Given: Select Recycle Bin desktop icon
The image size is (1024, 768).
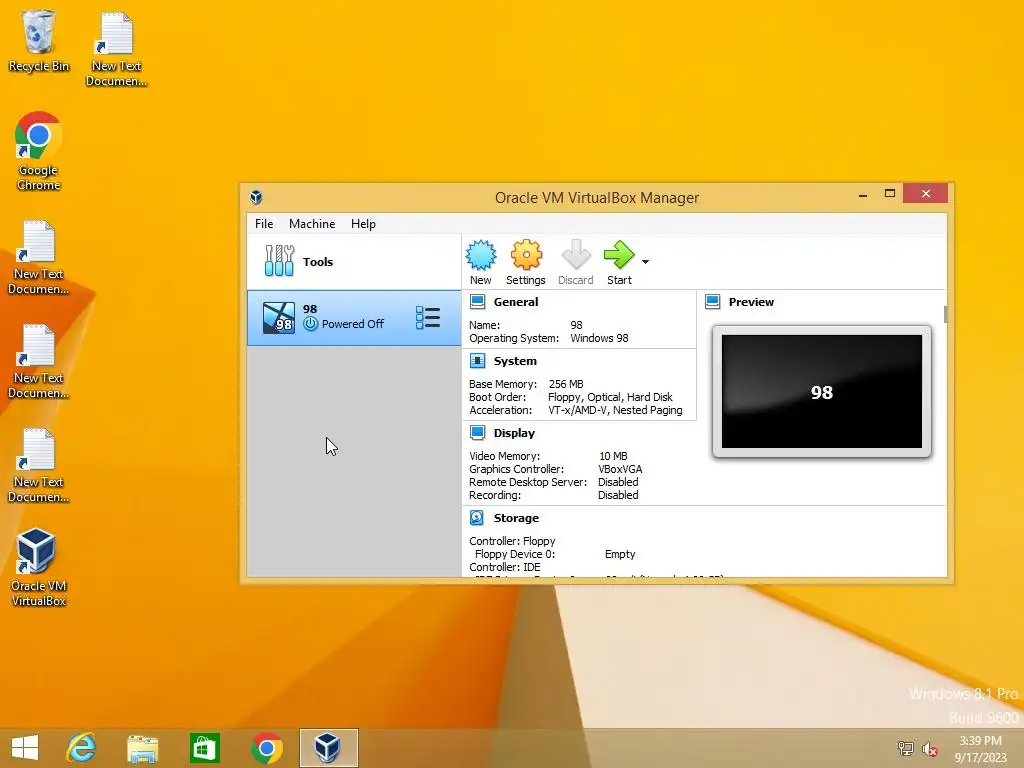Looking at the screenshot, I should click(x=39, y=41).
